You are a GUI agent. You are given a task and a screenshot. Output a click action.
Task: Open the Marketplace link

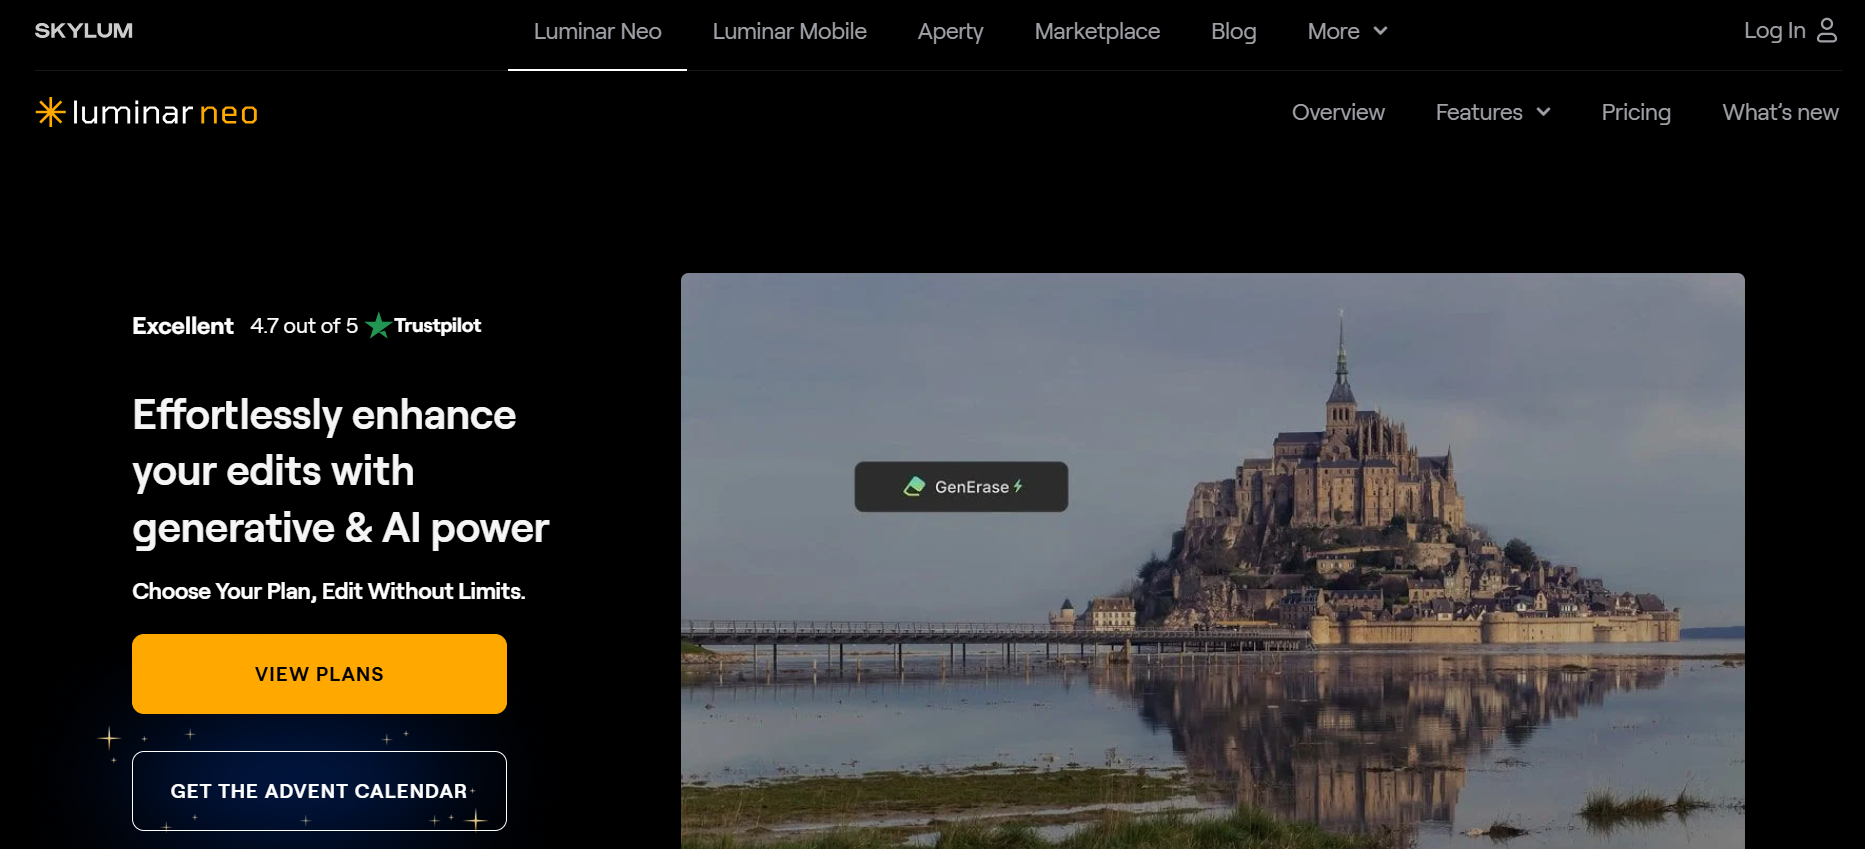(x=1097, y=32)
